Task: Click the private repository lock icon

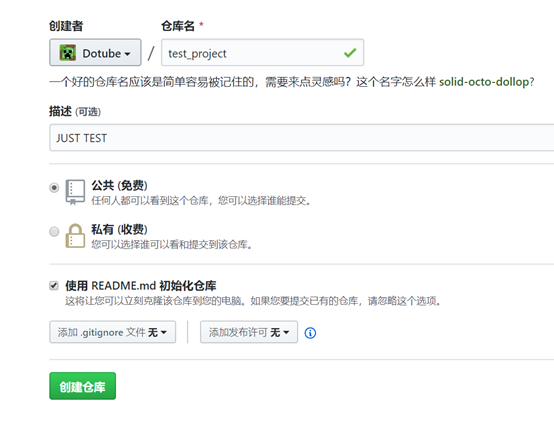Action: pos(75,236)
